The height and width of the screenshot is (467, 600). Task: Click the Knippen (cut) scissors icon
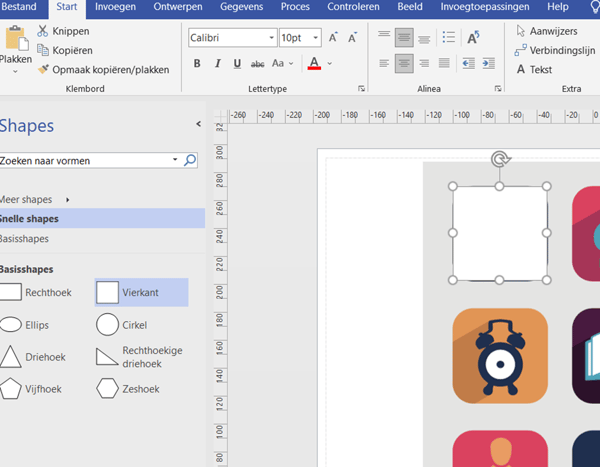coord(43,31)
